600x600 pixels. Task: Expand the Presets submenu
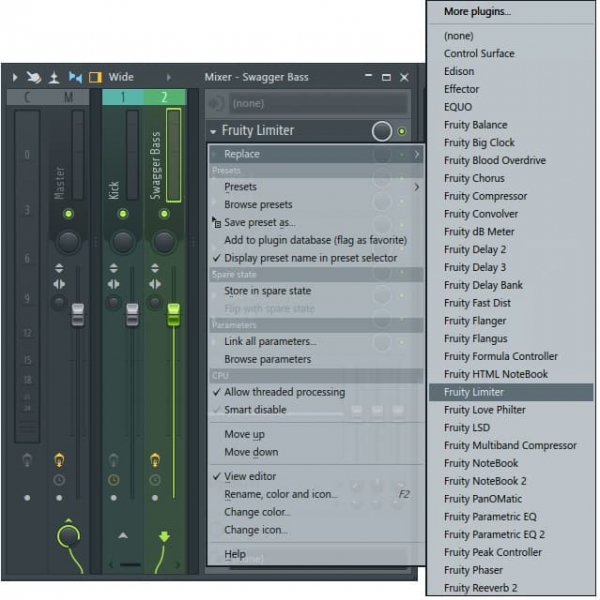click(317, 187)
